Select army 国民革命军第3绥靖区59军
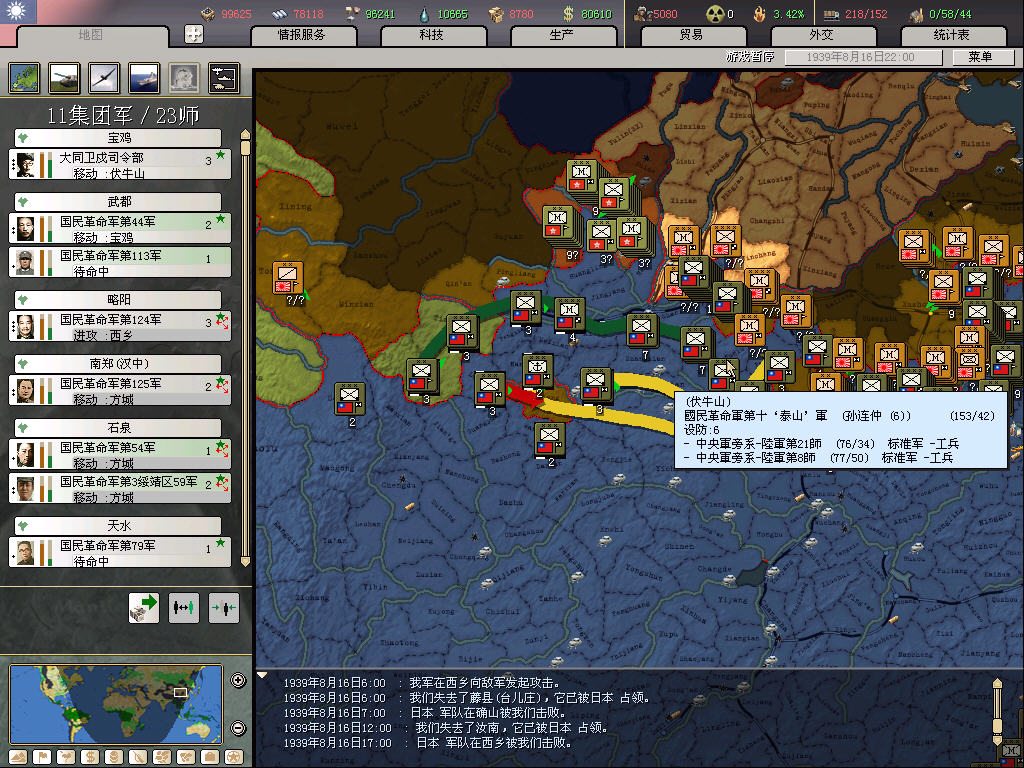Screen dimensions: 1024x768 pos(120,488)
